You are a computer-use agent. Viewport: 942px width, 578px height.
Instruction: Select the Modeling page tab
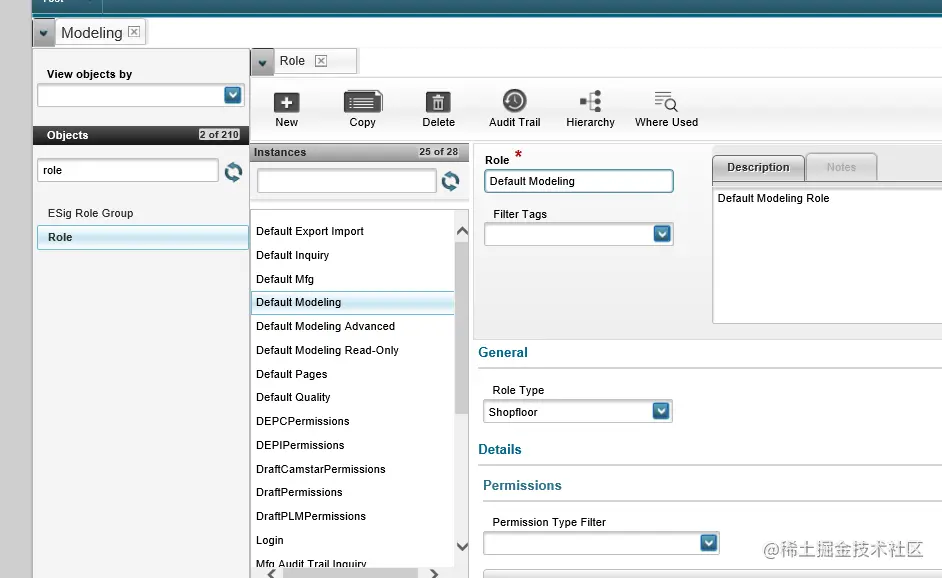coord(92,32)
